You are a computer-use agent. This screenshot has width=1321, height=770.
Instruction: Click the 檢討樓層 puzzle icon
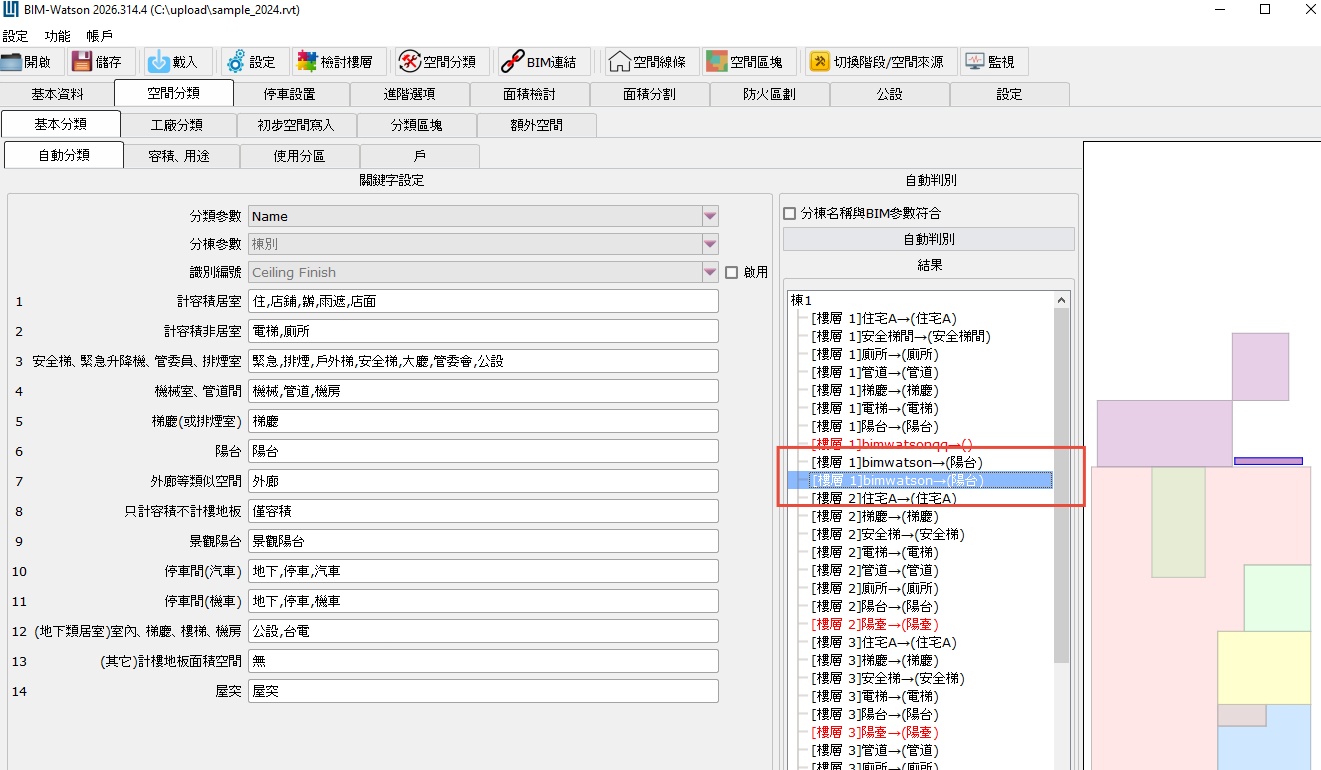tap(307, 62)
